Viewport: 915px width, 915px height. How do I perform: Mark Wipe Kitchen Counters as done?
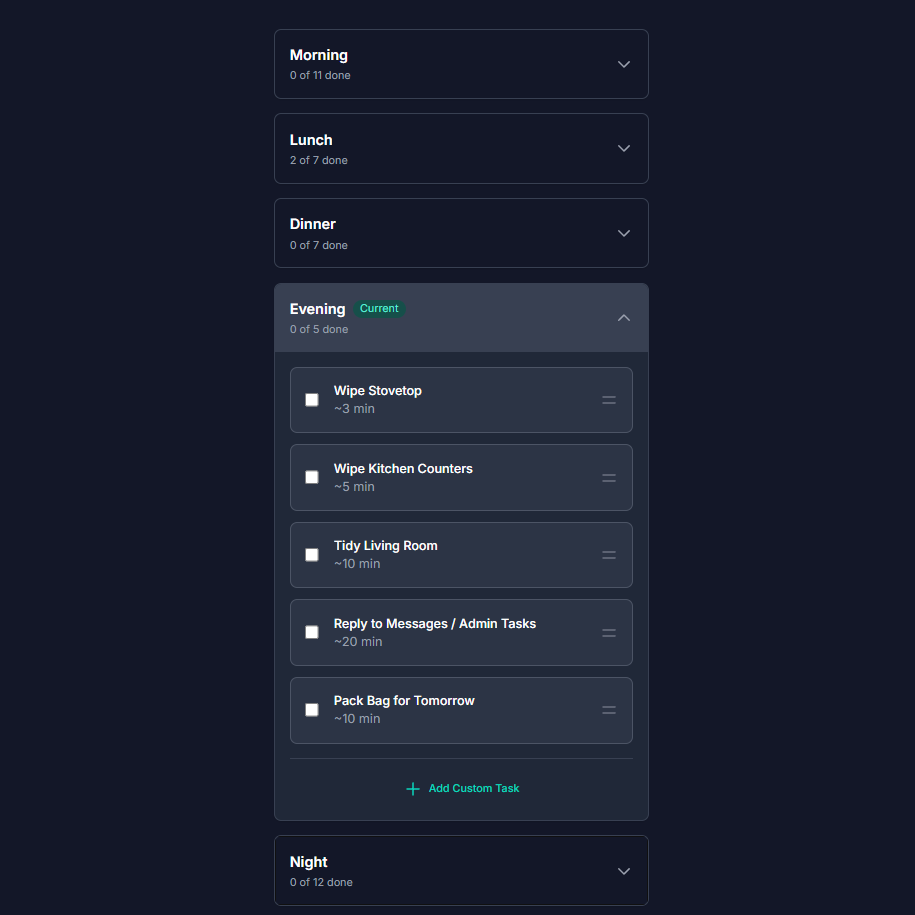(x=312, y=477)
